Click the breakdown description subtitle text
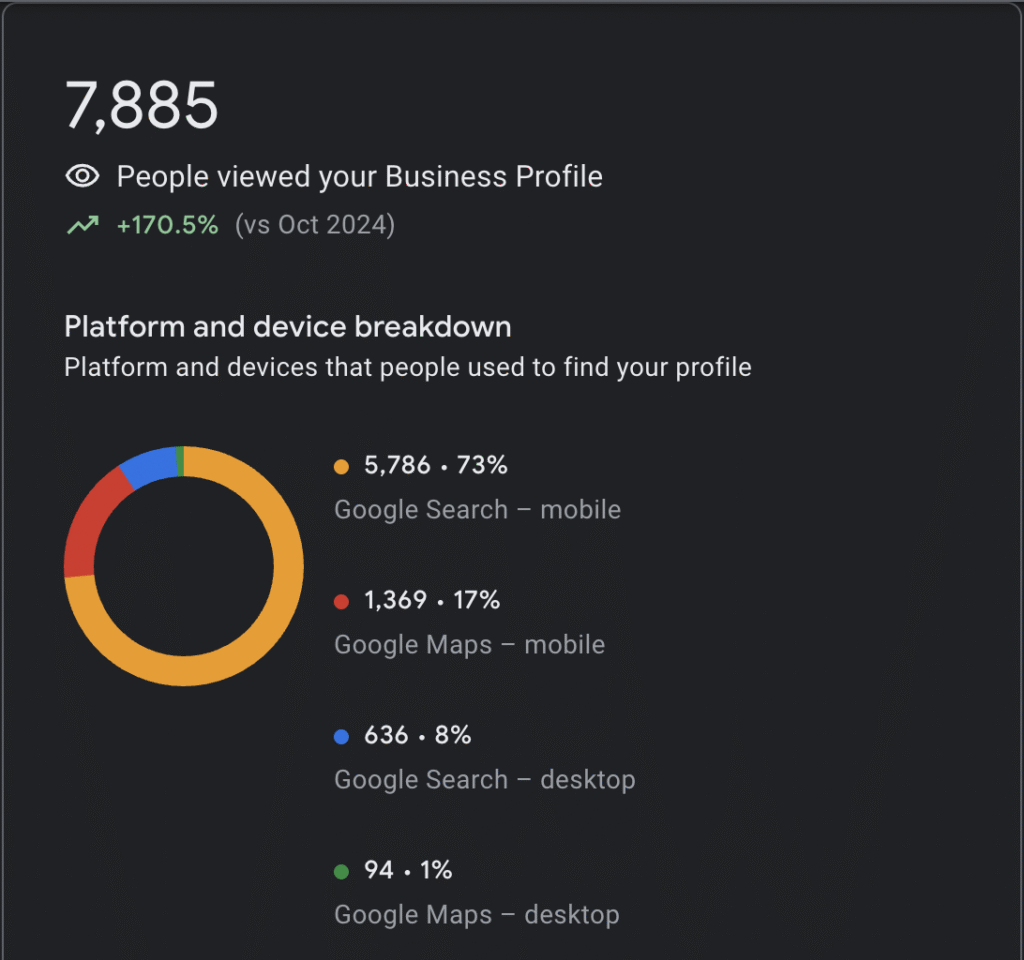This screenshot has height=960, width=1024. click(x=407, y=367)
